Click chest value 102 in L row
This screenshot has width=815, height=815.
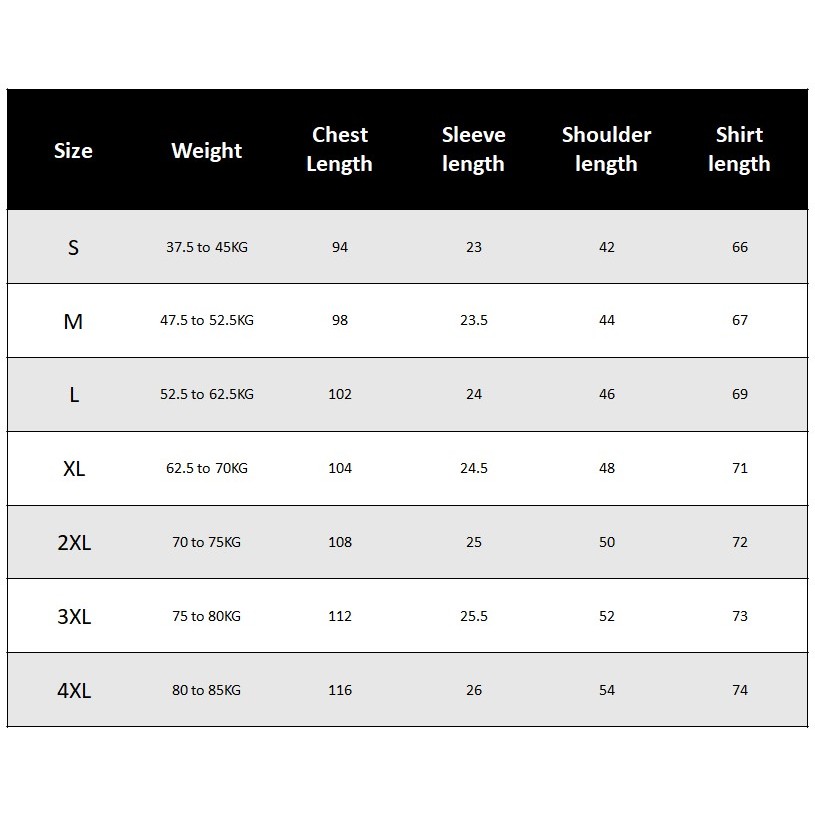340,394
